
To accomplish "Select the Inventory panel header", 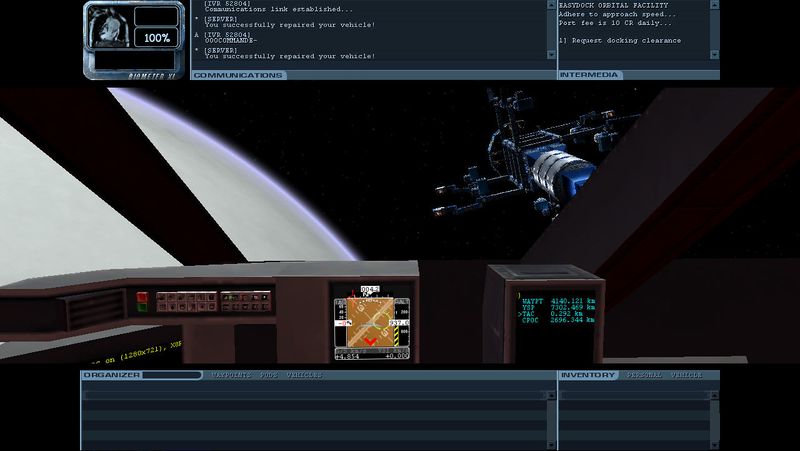I will (588, 375).
